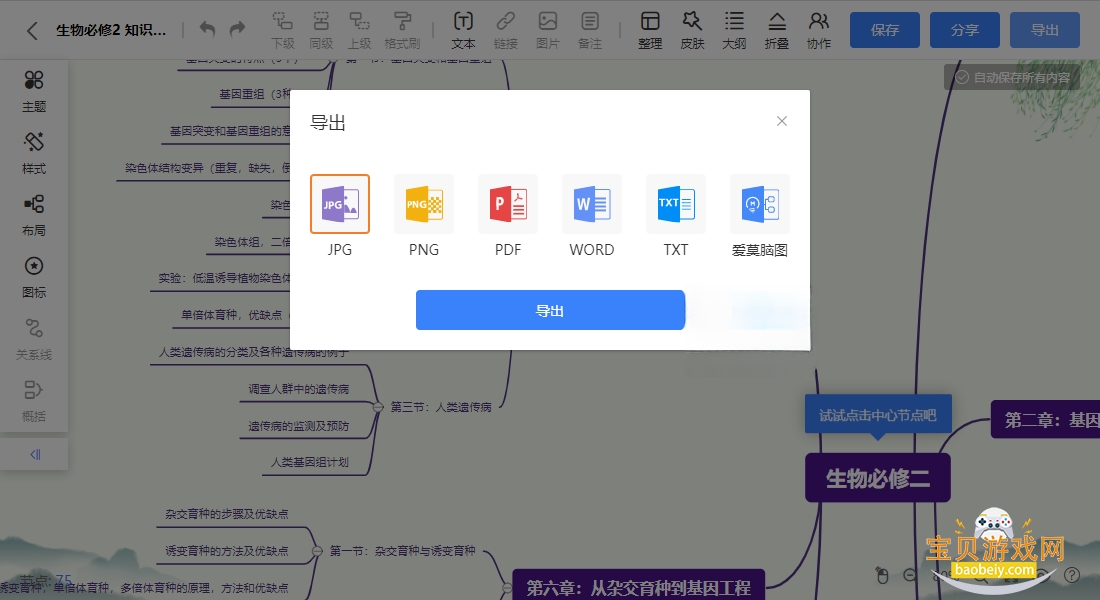Viewport: 1100px width, 600px height.
Task: Select the 关系线 relation line tool
Action: coord(34,339)
